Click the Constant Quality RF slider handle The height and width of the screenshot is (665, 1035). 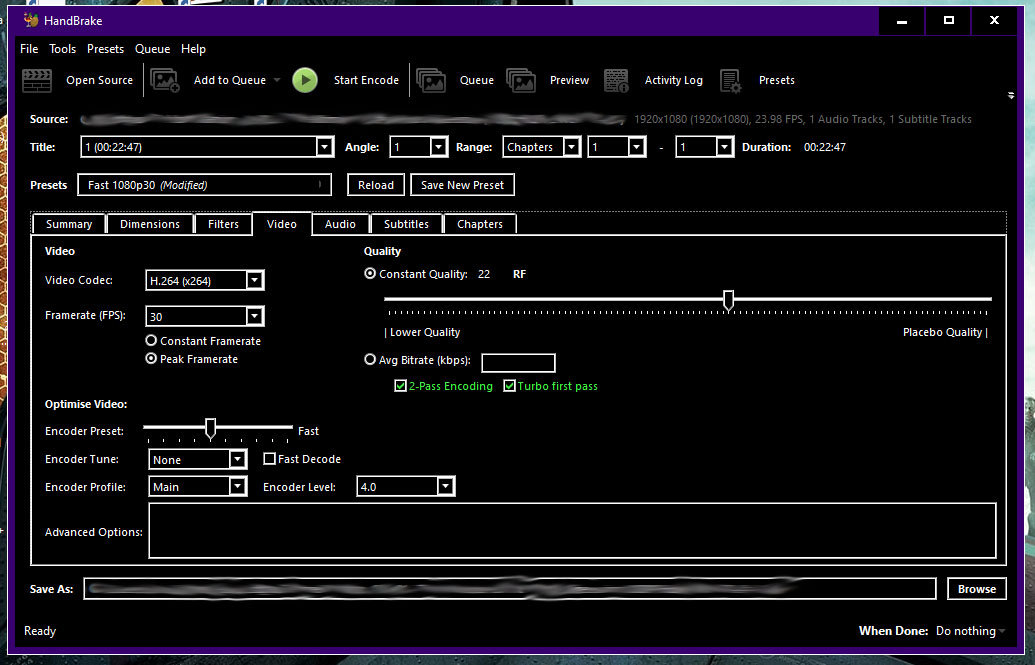coord(728,300)
